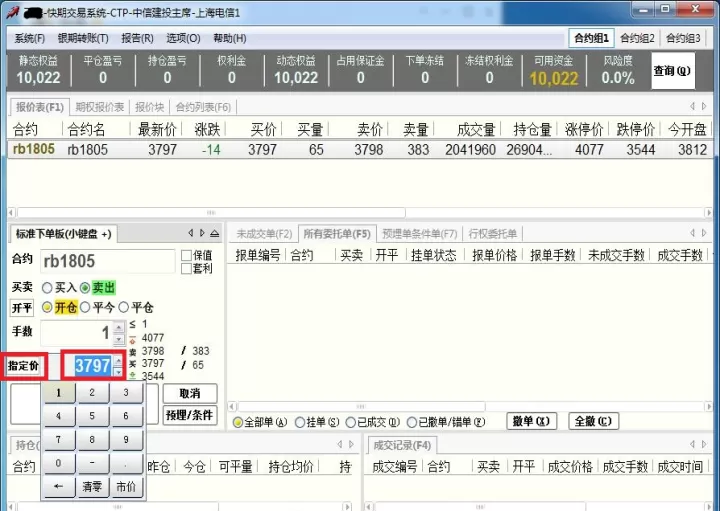Select the 报价表(F1) tab
The image size is (720, 511).
pyautogui.click(x=39, y=107)
